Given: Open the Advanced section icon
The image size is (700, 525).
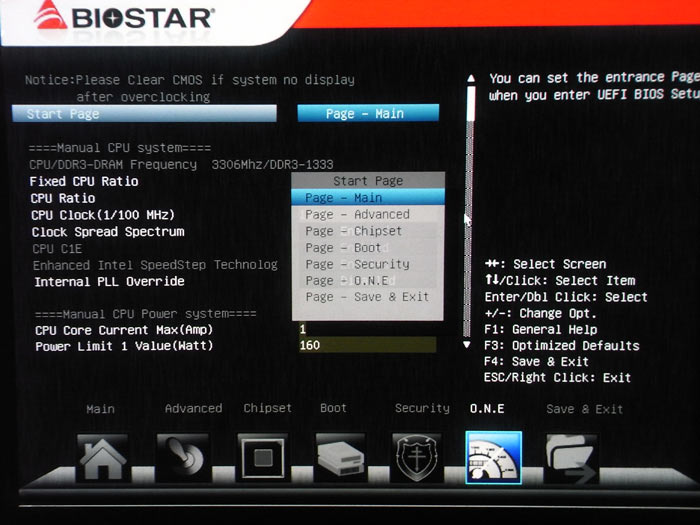Looking at the screenshot, I should click(x=181, y=458).
